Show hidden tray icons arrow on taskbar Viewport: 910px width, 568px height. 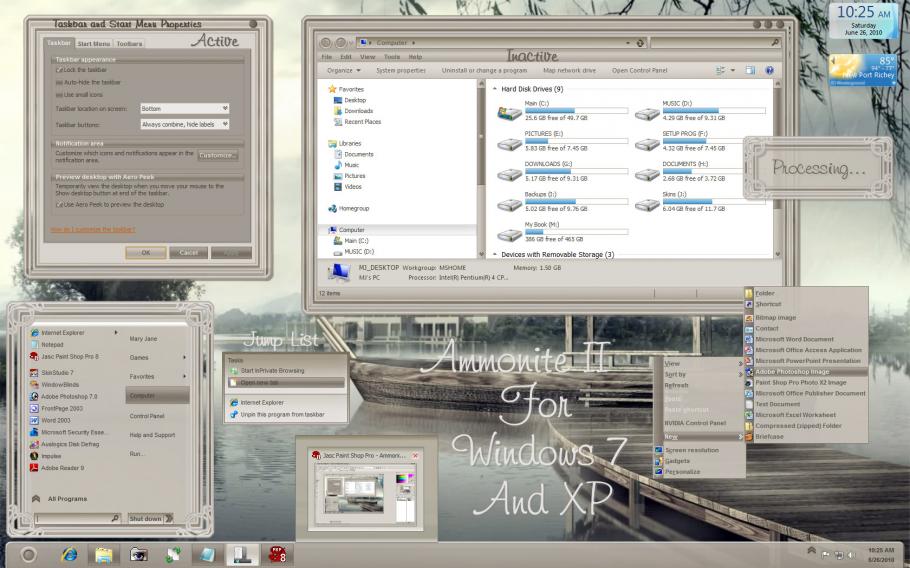tap(811, 550)
